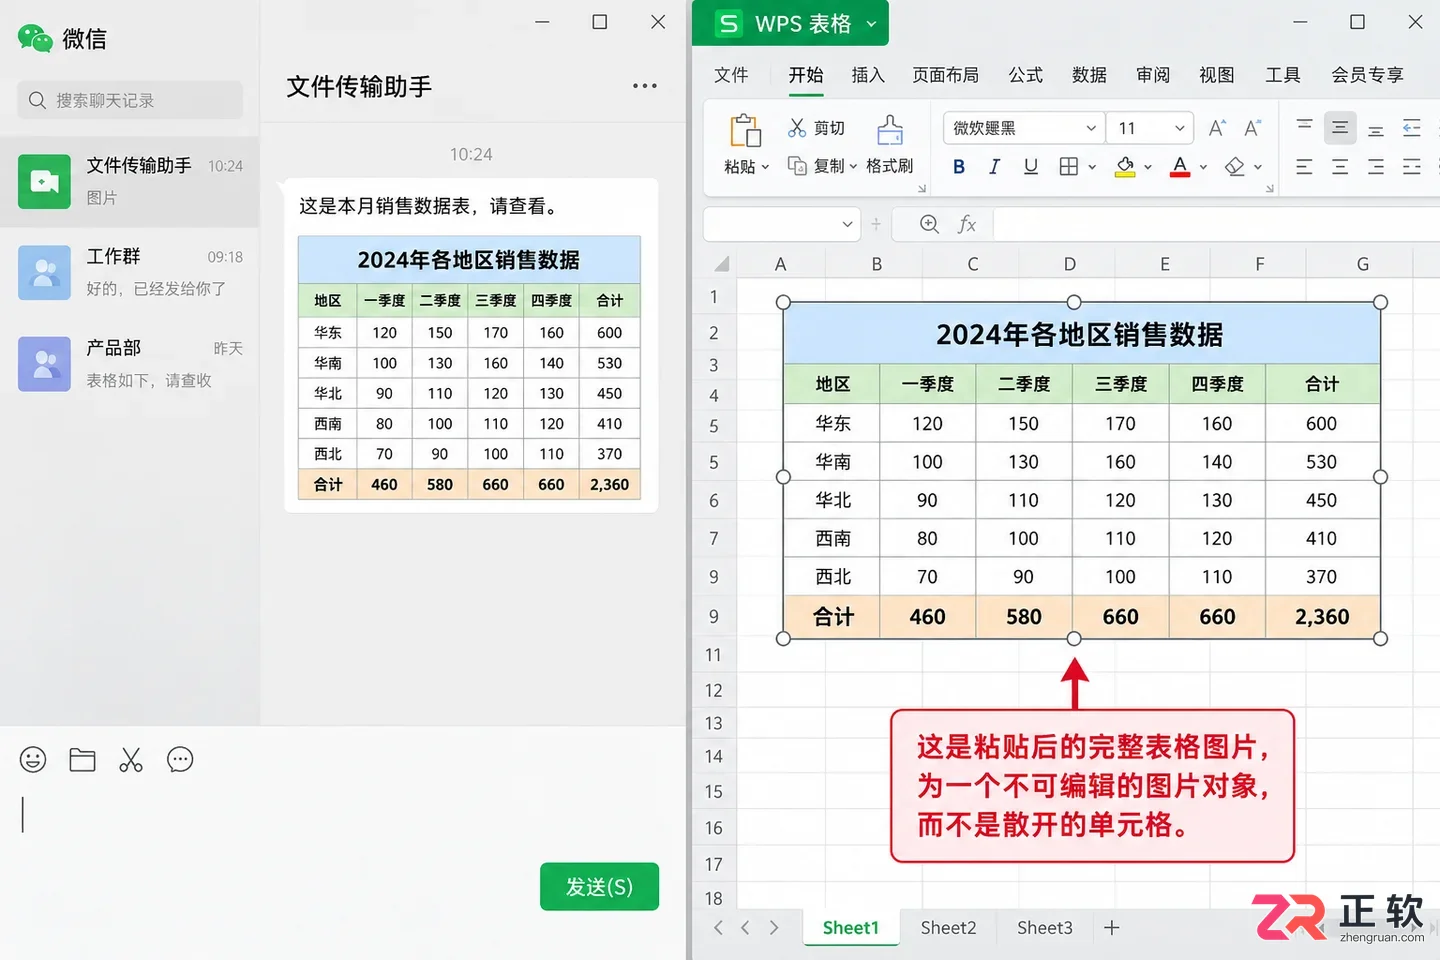Start WeChat screenshot with scissors icon
The height and width of the screenshot is (960, 1440).
click(131, 760)
